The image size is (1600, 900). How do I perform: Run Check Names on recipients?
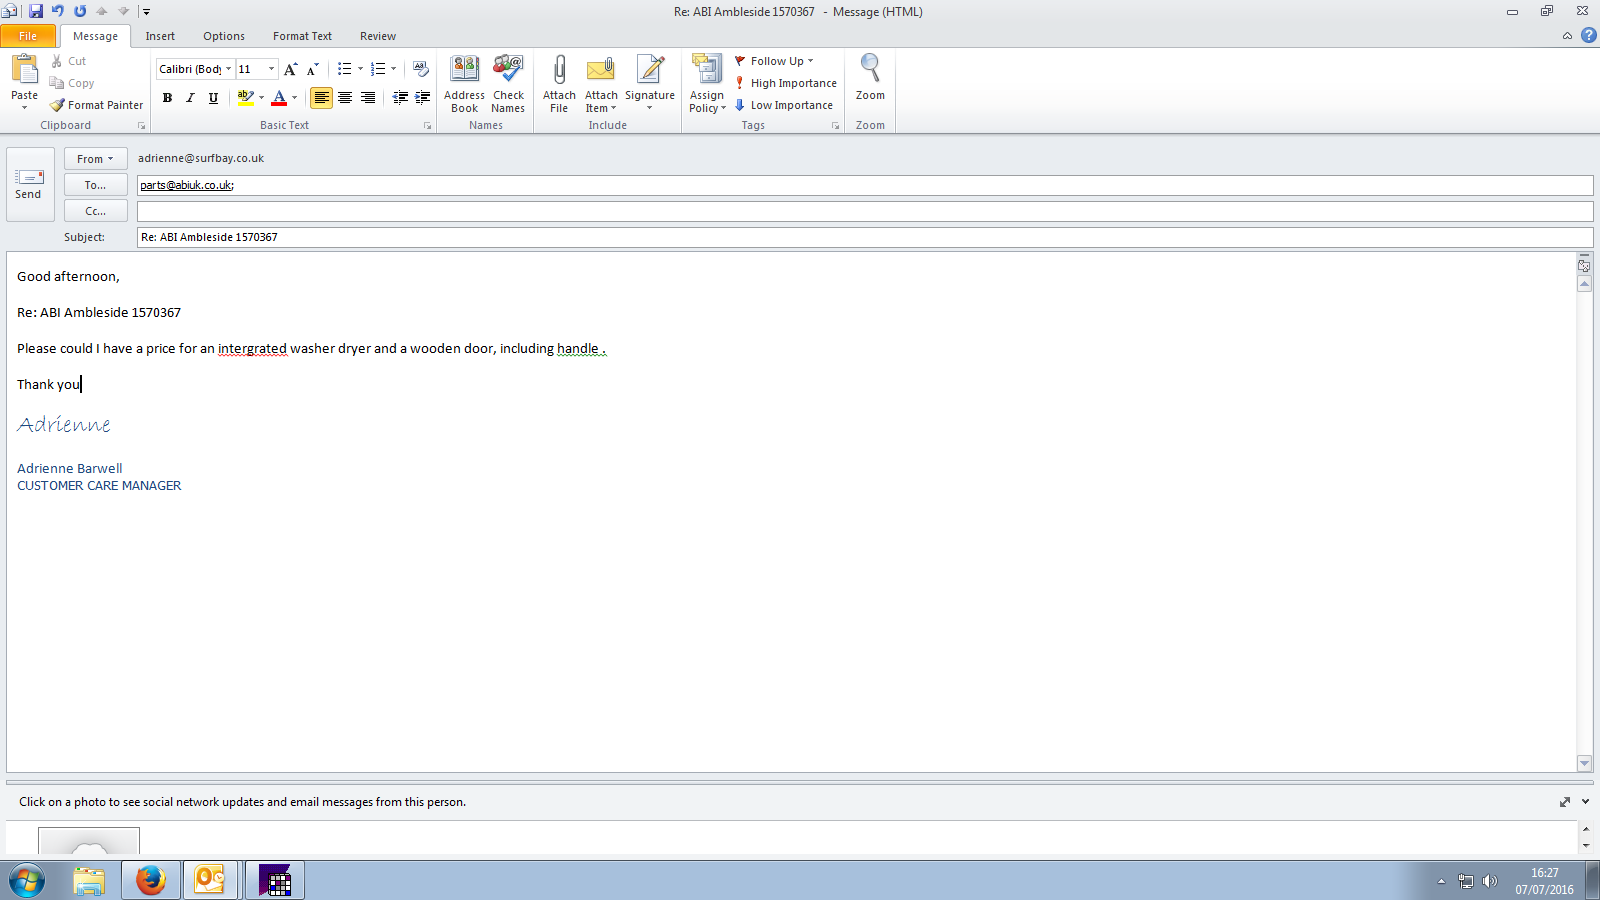[508, 84]
